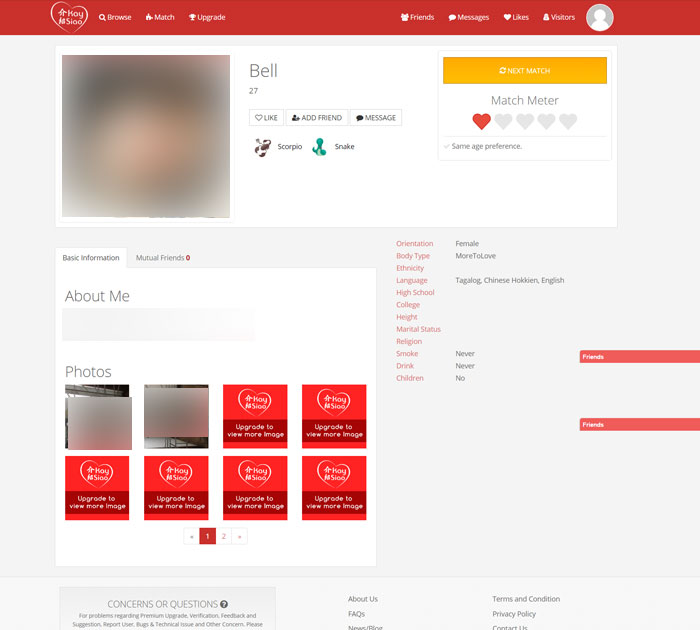This screenshot has width=700, height=630.
Task: Go to previous photos page arrow
Action: [192, 536]
